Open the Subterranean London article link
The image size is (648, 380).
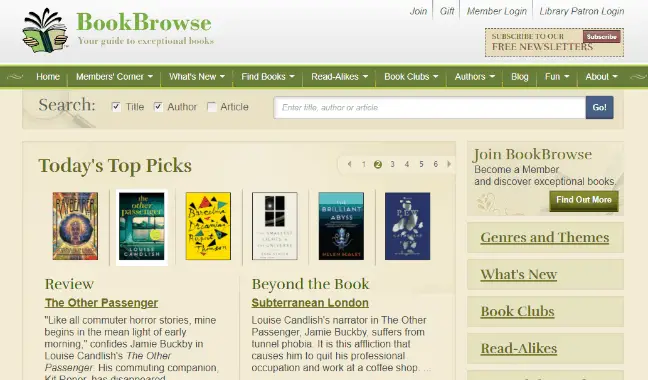(310, 303)
